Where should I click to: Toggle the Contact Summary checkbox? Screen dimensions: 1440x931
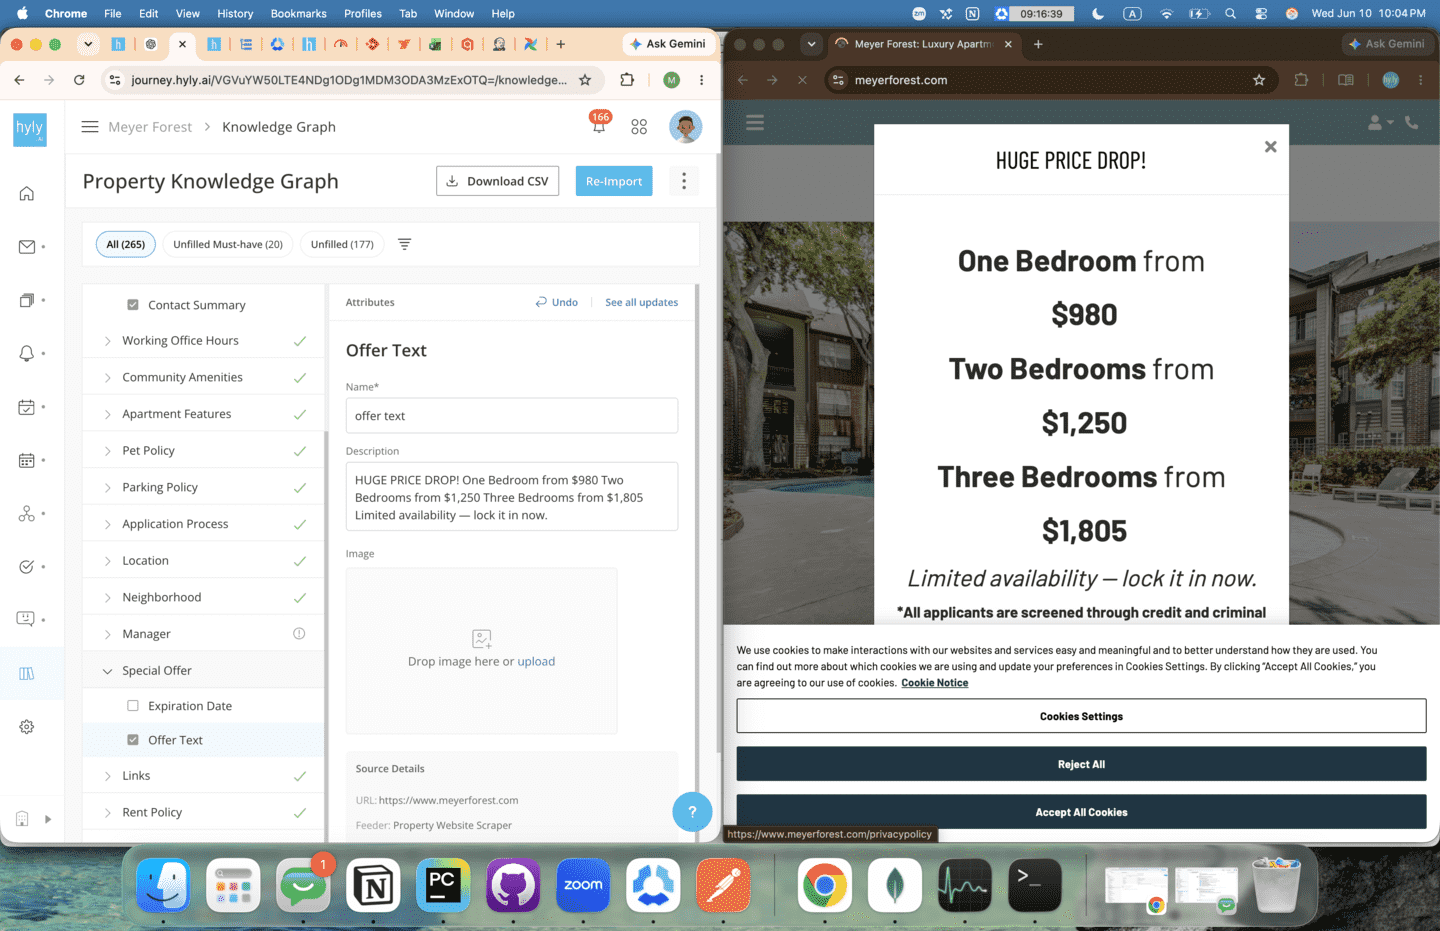(x=133, y=305)
